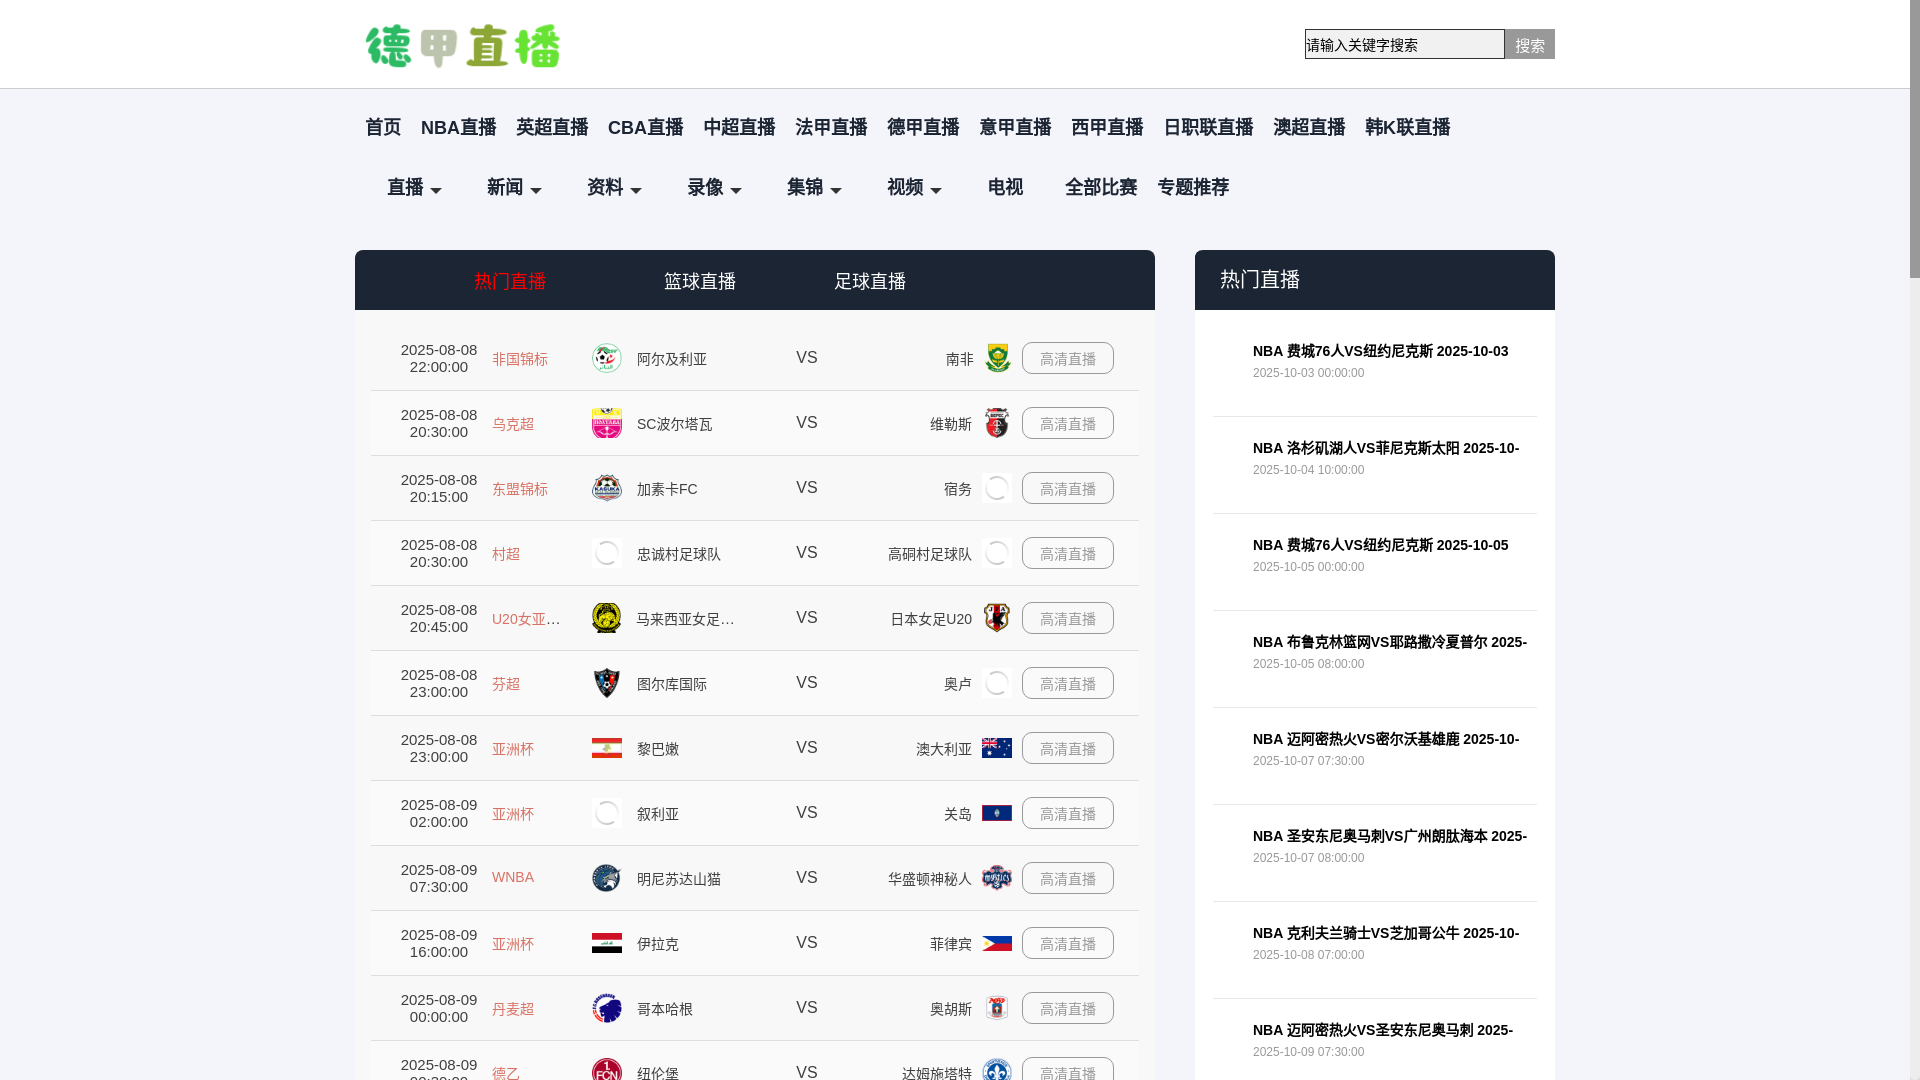Click 高清直播 for 阿尔及利亚 vs 南非

pyautogui.click(x=1067, y=358)
